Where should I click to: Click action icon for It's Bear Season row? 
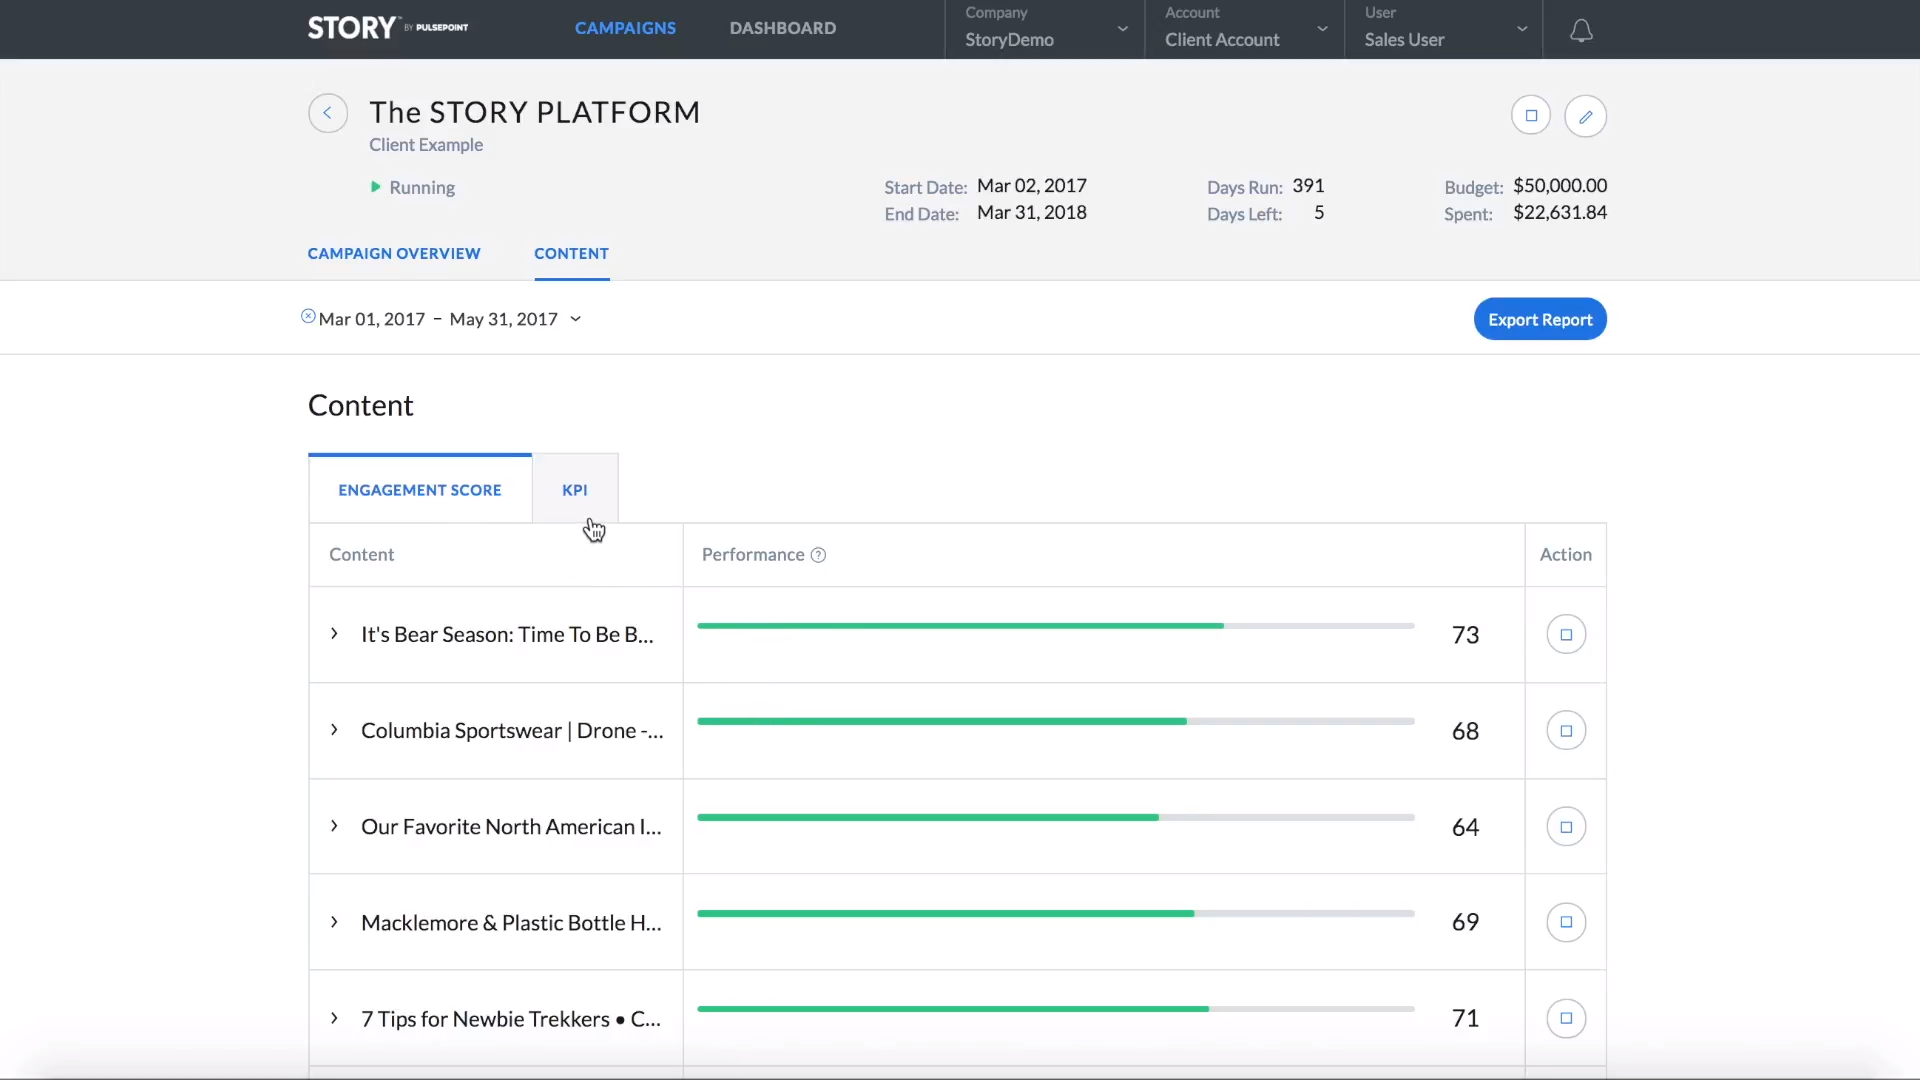[1566, 635]
